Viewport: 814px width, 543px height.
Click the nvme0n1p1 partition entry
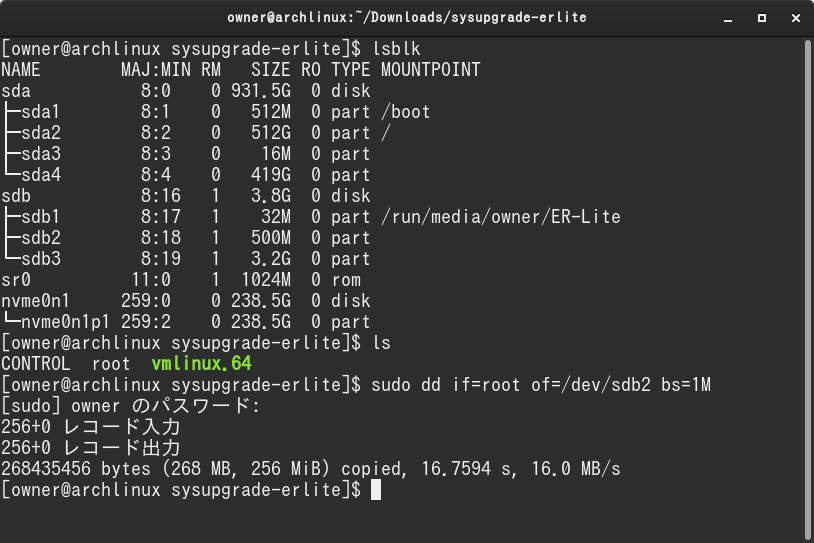65,322
